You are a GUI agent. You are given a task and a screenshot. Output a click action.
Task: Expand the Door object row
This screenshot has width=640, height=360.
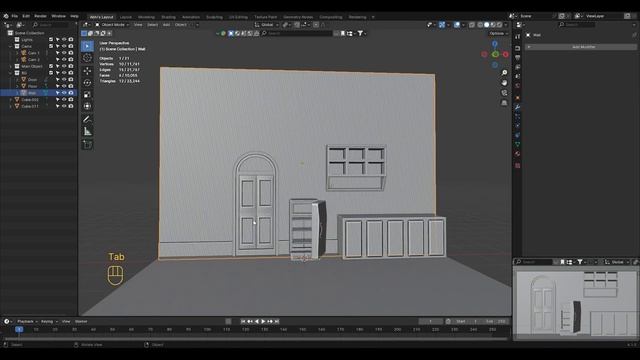[x=17, y=80]
